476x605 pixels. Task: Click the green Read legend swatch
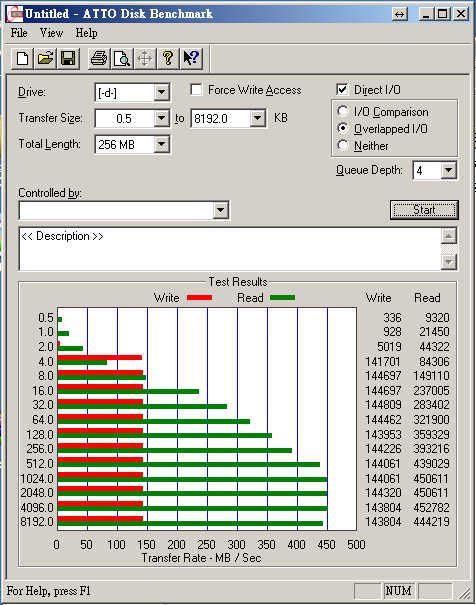coord(282,297)
